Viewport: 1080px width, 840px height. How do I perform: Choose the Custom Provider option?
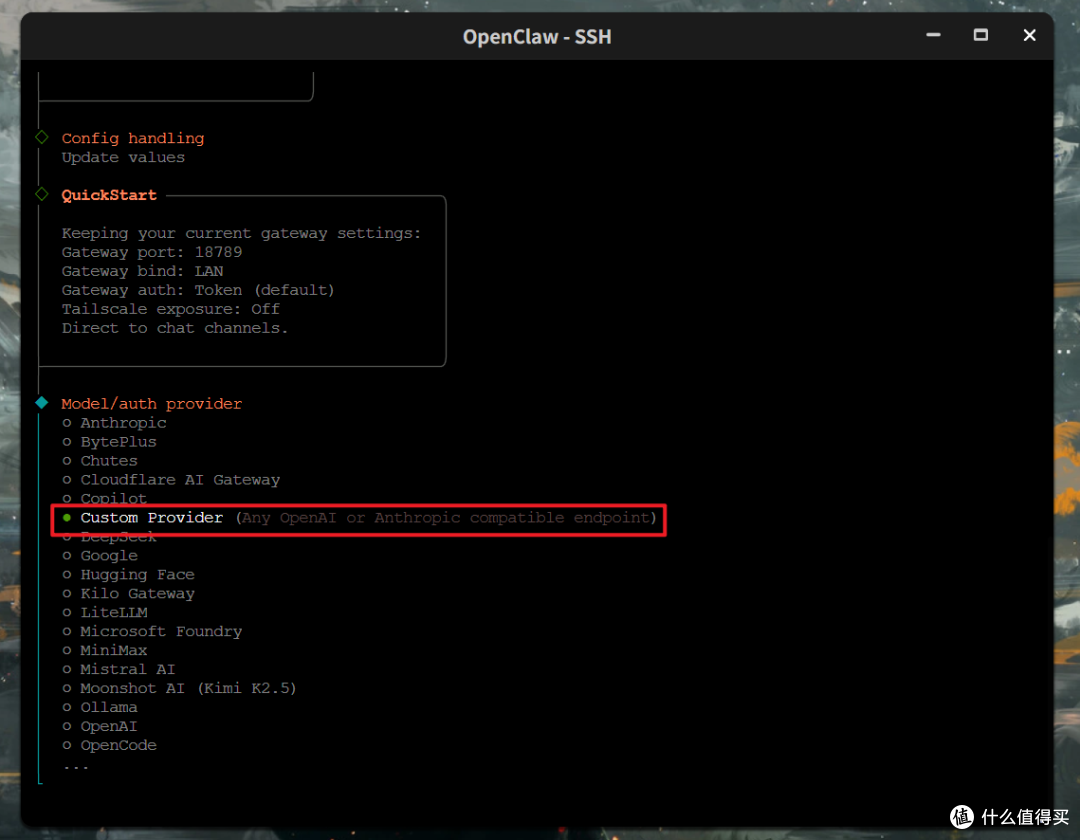click(x=359, y=518)
